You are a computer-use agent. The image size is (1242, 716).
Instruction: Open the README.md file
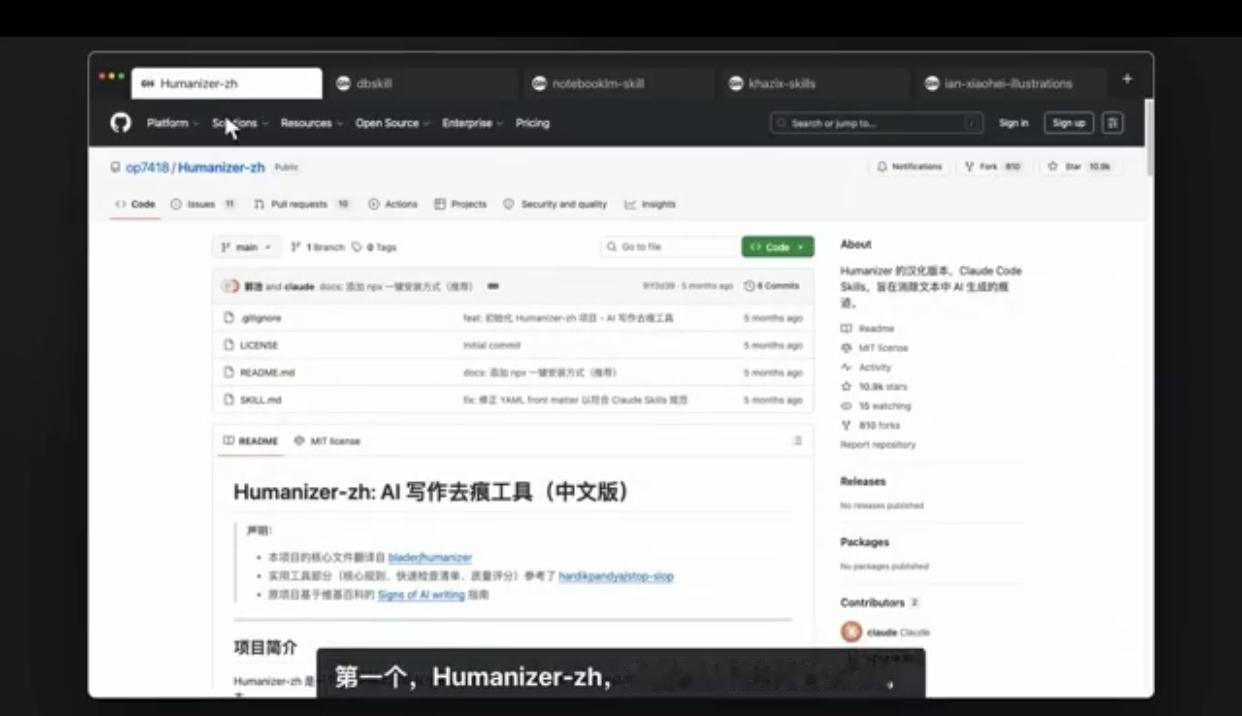pyautogui.click(x=267, y=372)
